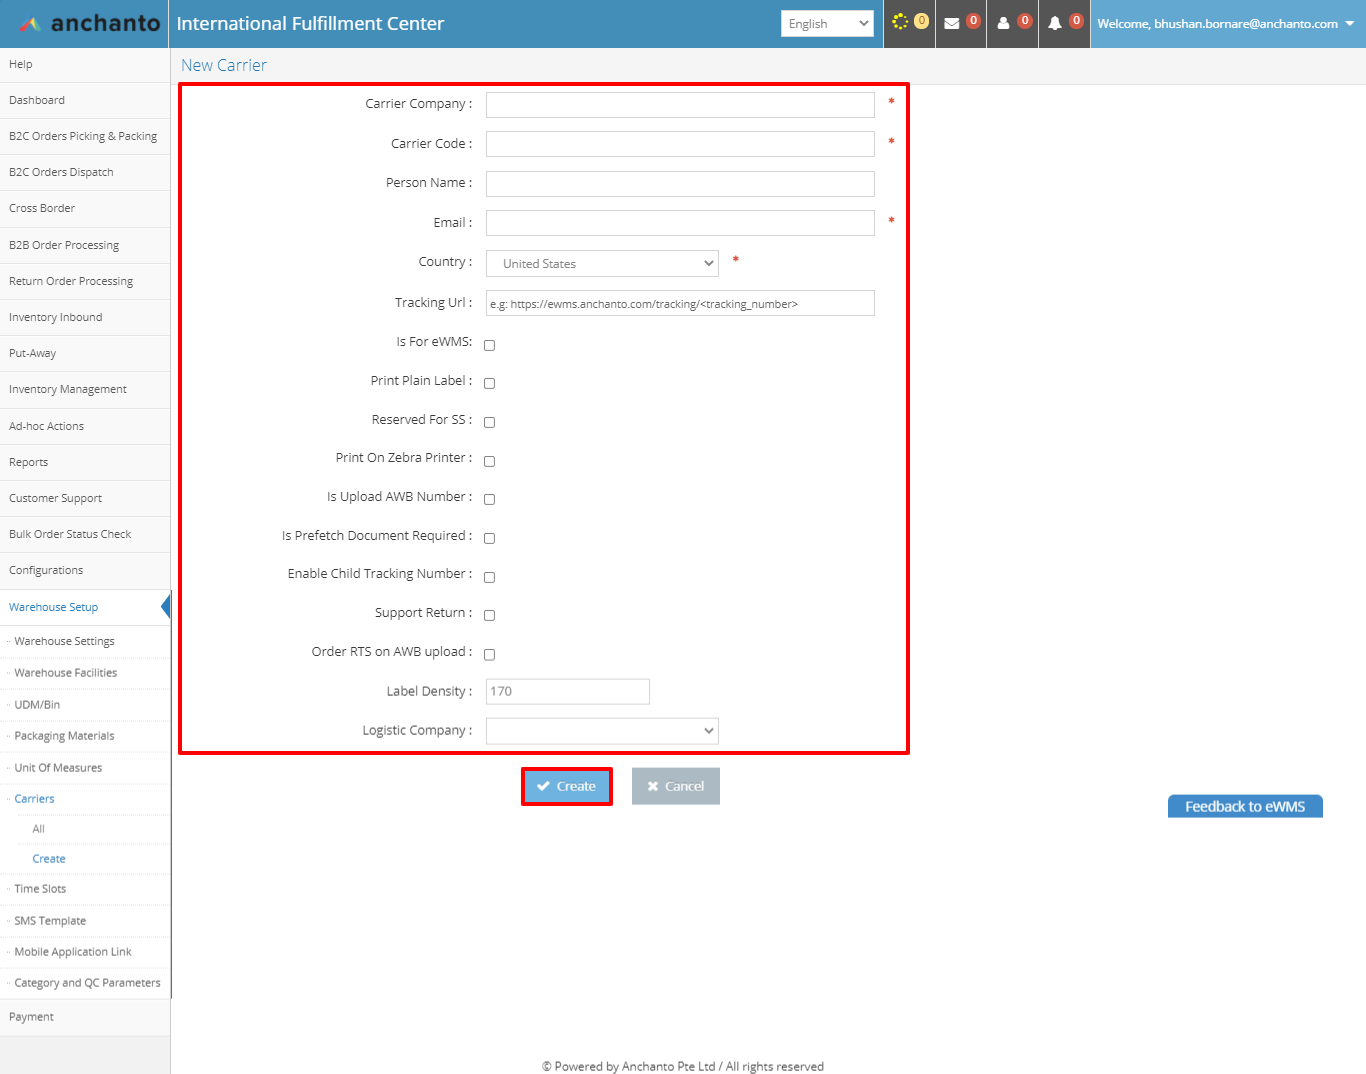Click the user notifications icon
The width and height of the screenshot is (1366, 1074).
1004,23
